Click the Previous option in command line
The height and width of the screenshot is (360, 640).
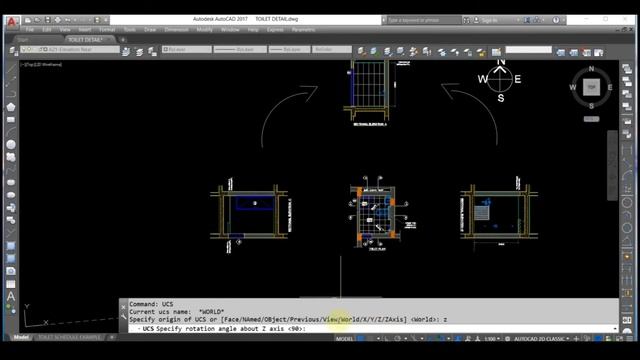[304, 319]
